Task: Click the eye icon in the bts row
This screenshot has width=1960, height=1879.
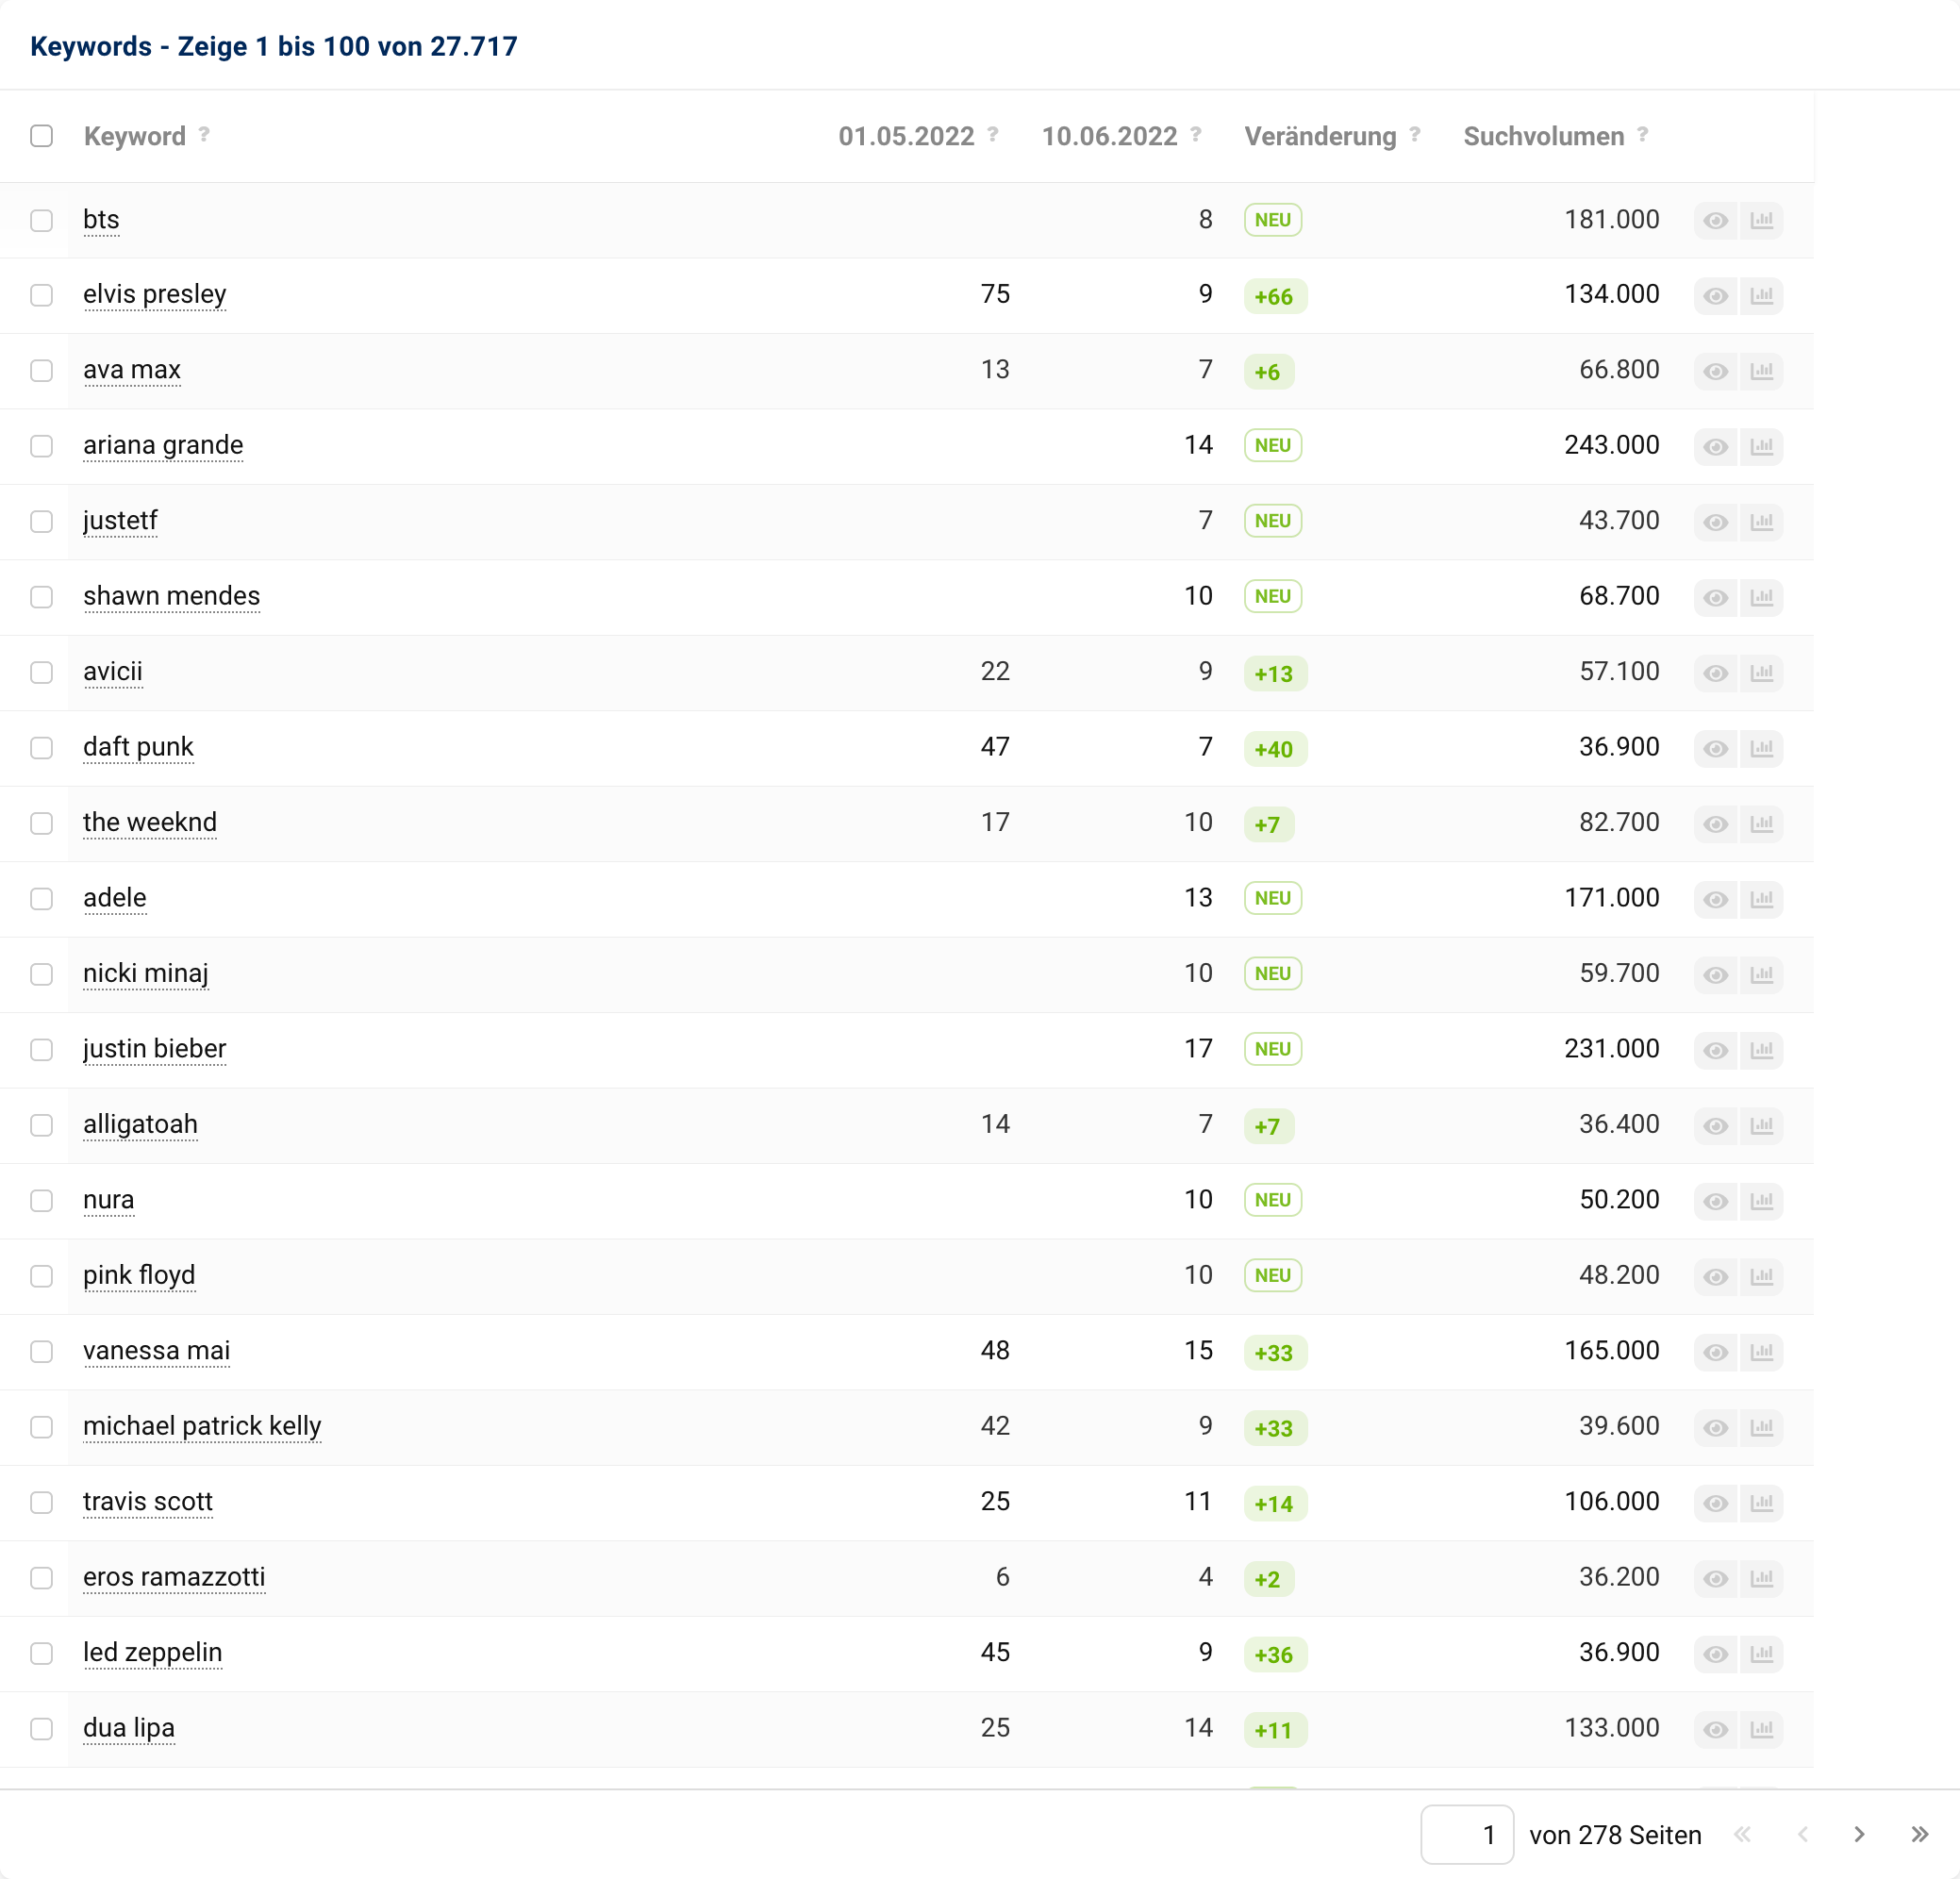Action: pyautogui.click(x=1715, y=221)
